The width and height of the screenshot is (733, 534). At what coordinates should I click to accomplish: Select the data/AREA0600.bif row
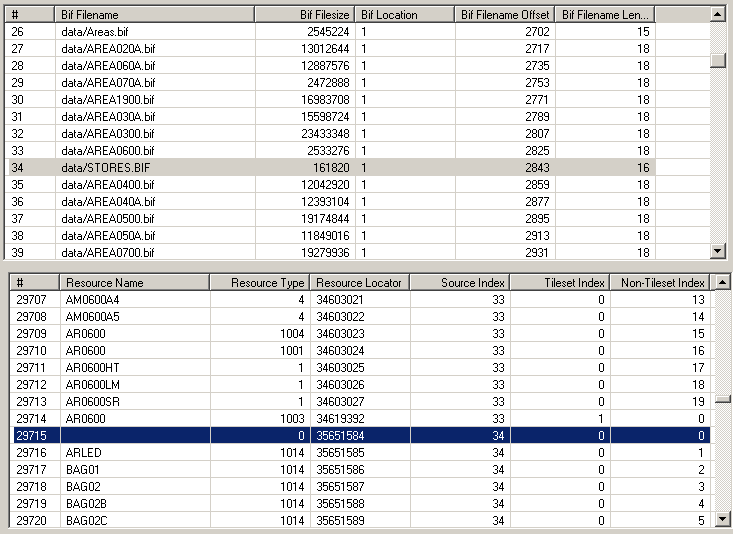click(330, 151)
